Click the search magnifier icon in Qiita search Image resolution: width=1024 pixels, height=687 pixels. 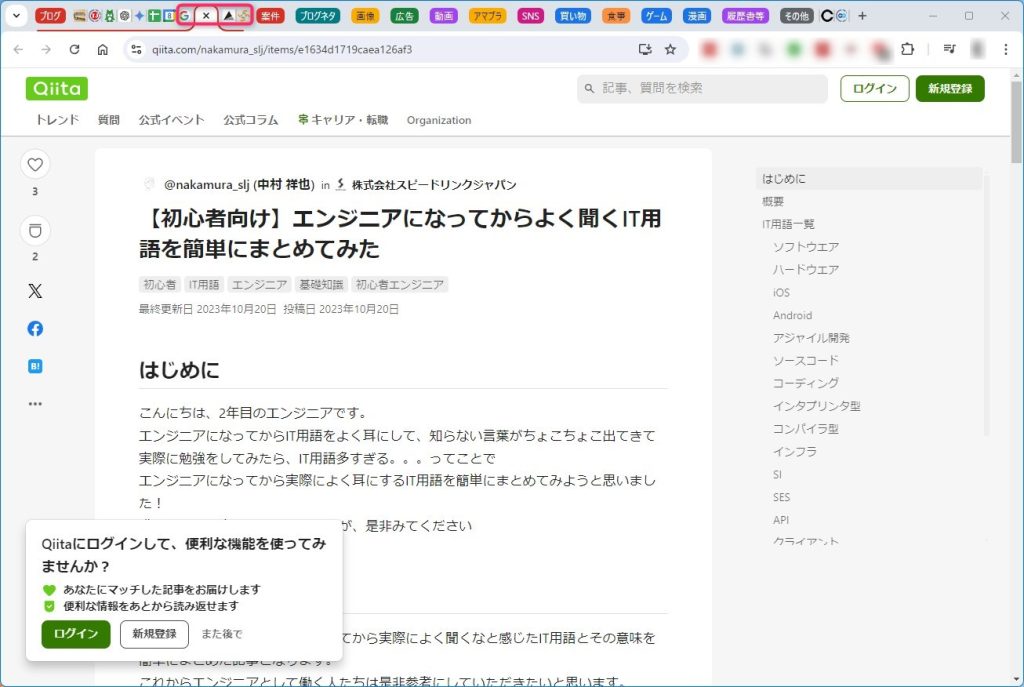tap(590, 88)
